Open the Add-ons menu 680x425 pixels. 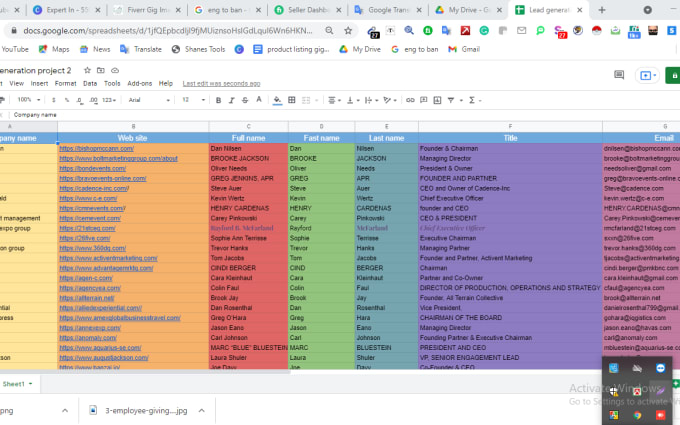139,83
